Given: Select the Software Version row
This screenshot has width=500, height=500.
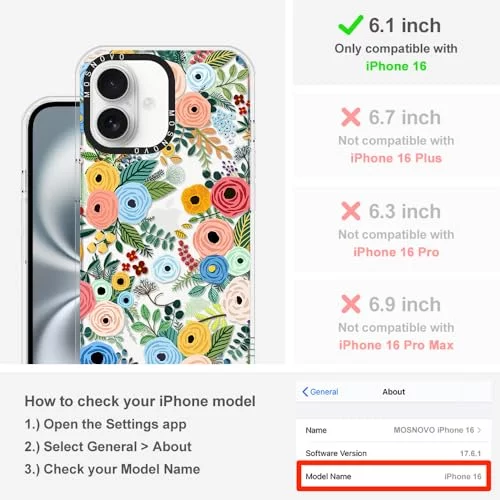Looking at the screenshot, I should (x=394, y=453).
